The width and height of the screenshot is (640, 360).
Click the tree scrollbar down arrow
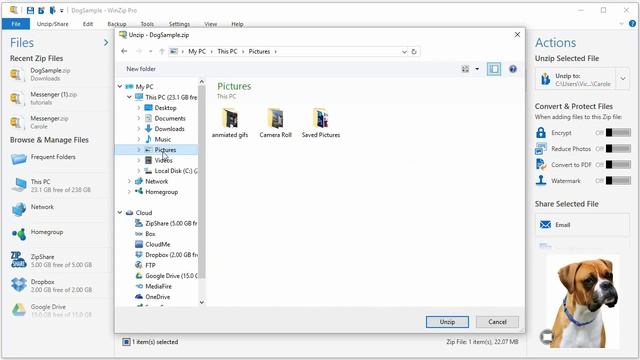point(202,302)
